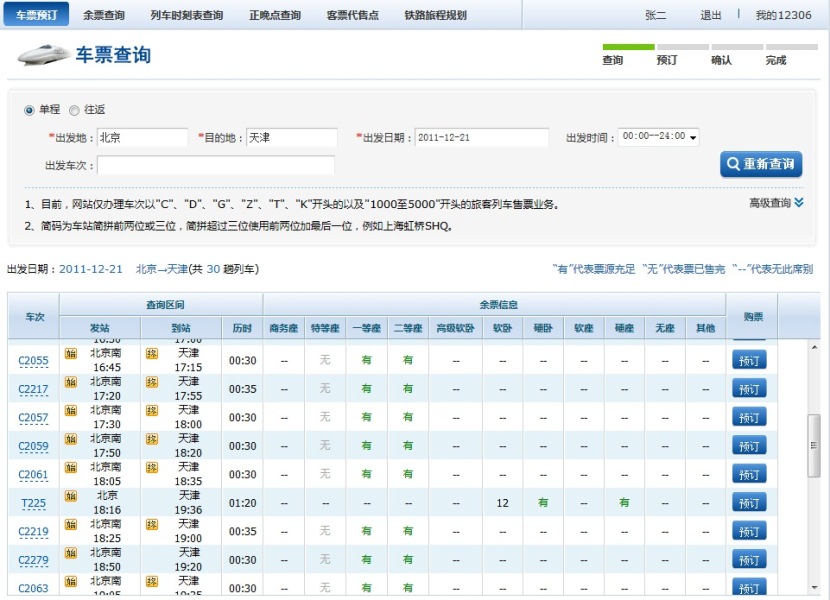
Task: Click 预订 button for C2219
Action: coord(749,532)
